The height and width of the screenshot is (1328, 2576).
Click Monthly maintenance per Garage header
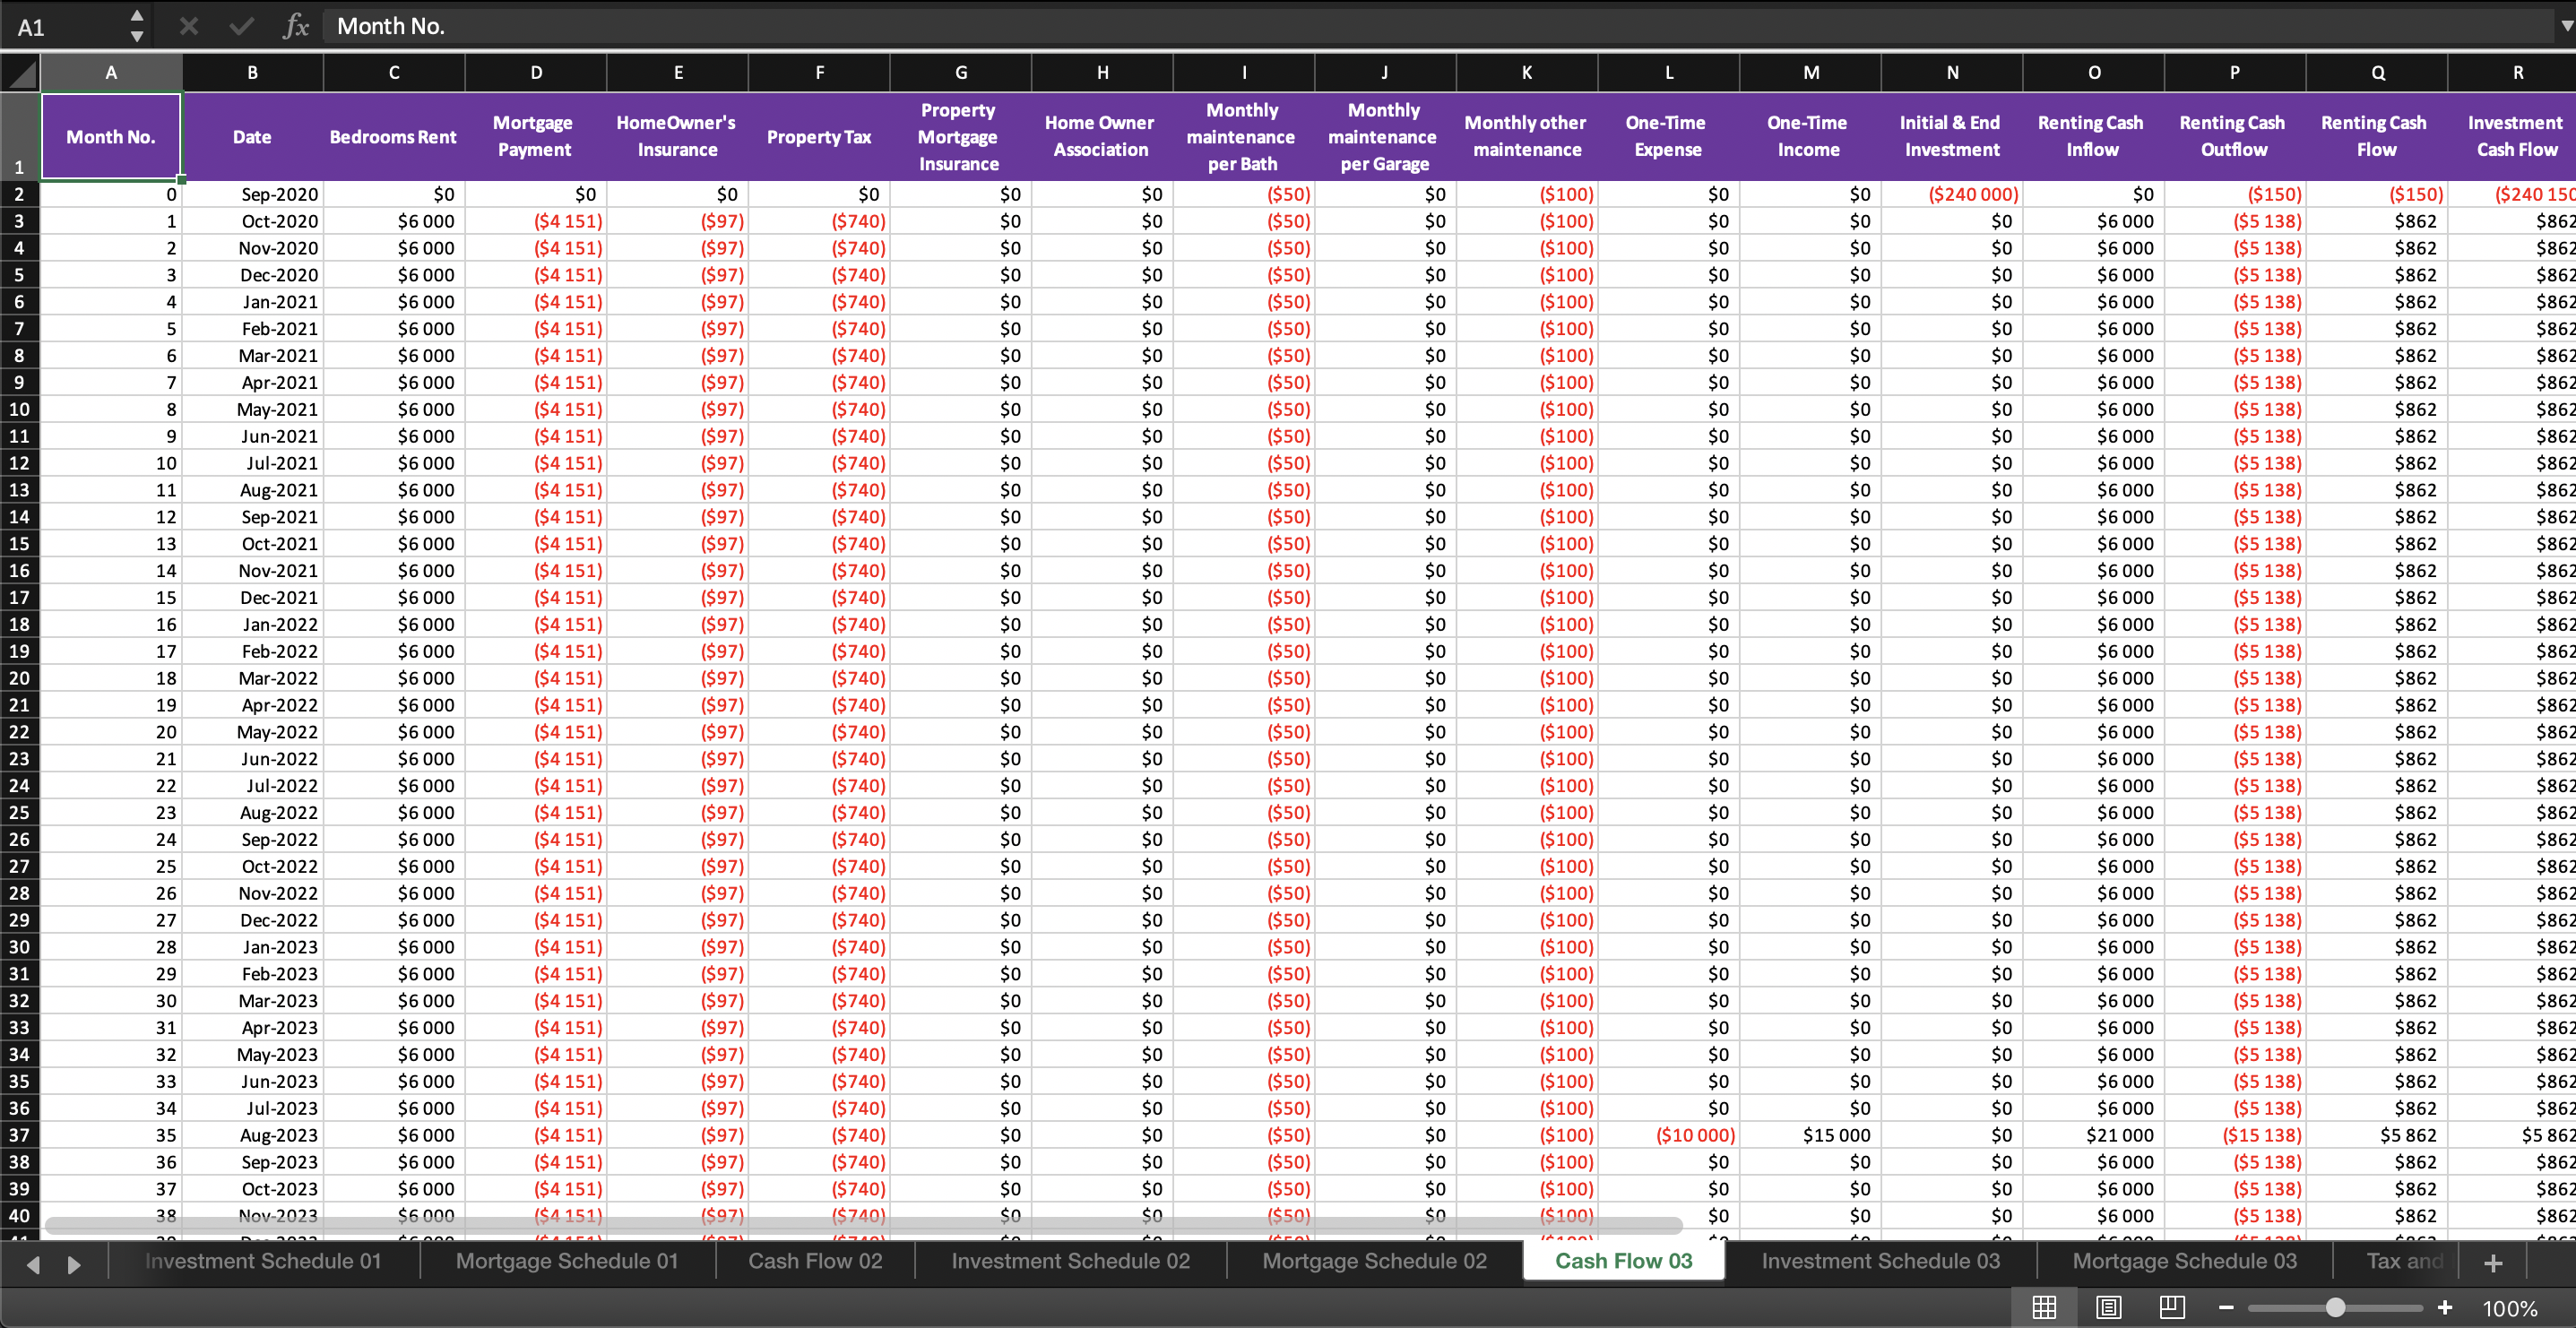1385,137
